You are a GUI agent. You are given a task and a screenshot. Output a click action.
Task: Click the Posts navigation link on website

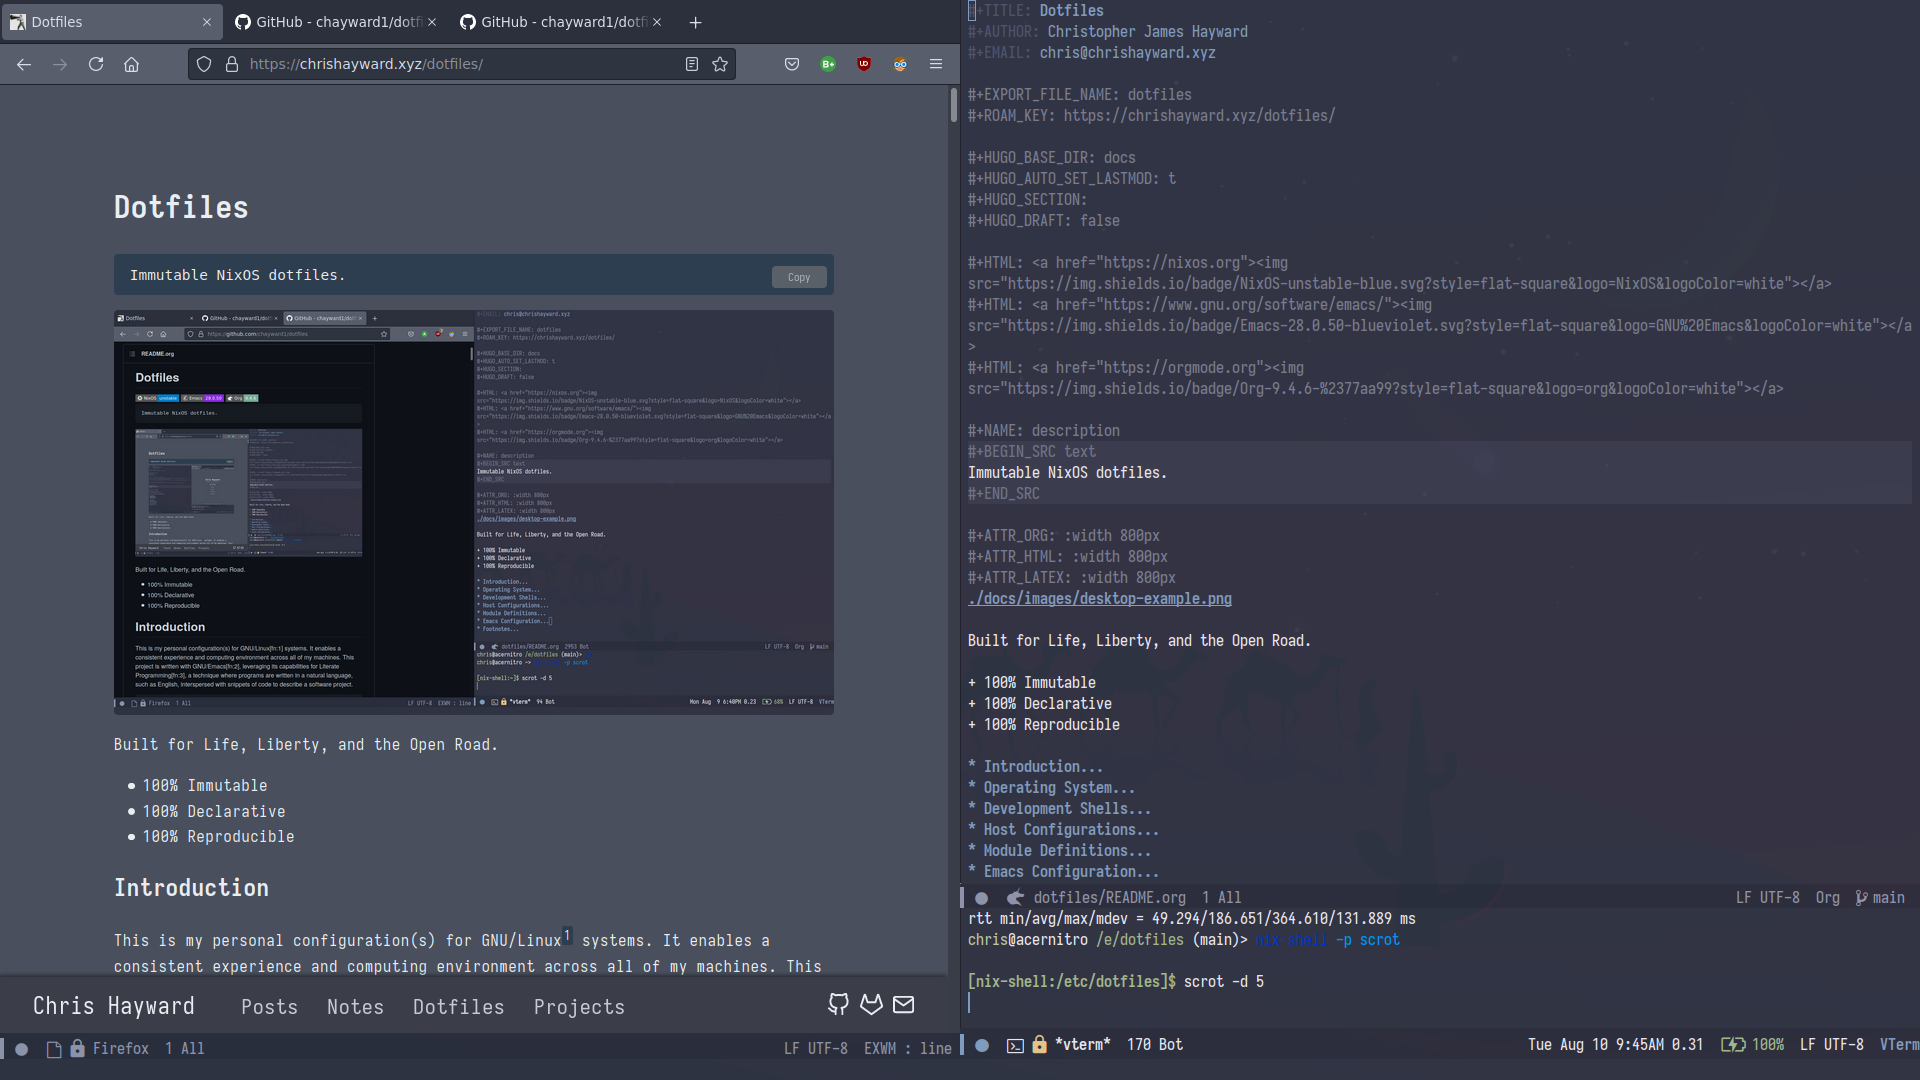pos(269,1006)
